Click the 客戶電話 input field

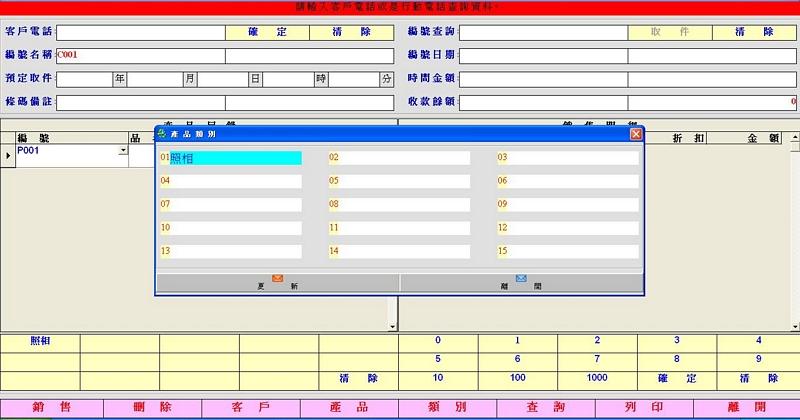click(140, 32)
